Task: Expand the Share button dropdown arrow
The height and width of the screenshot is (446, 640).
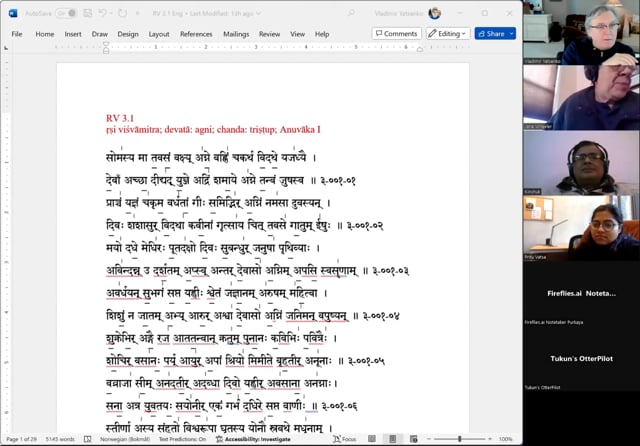Action: click(x=512, y=33)
